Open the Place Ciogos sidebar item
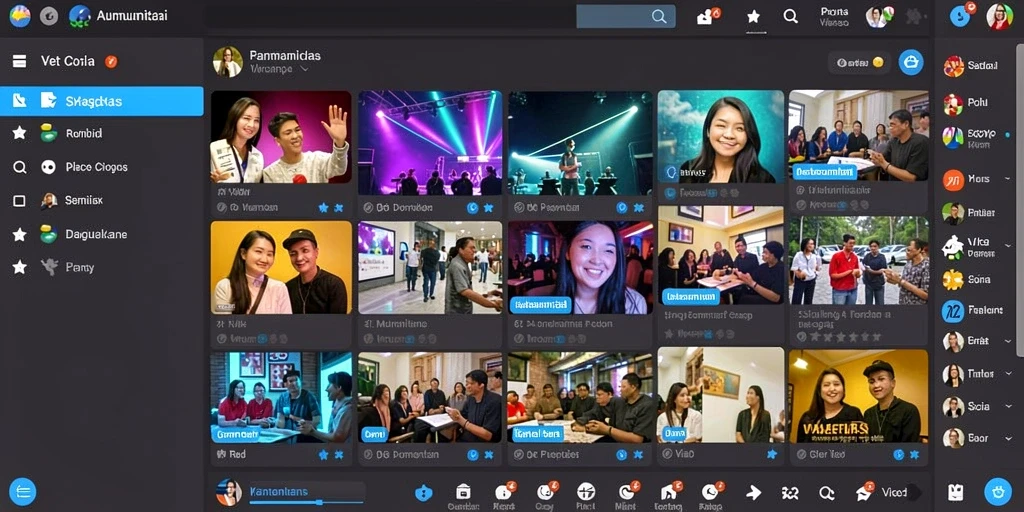 coord(97,167)
